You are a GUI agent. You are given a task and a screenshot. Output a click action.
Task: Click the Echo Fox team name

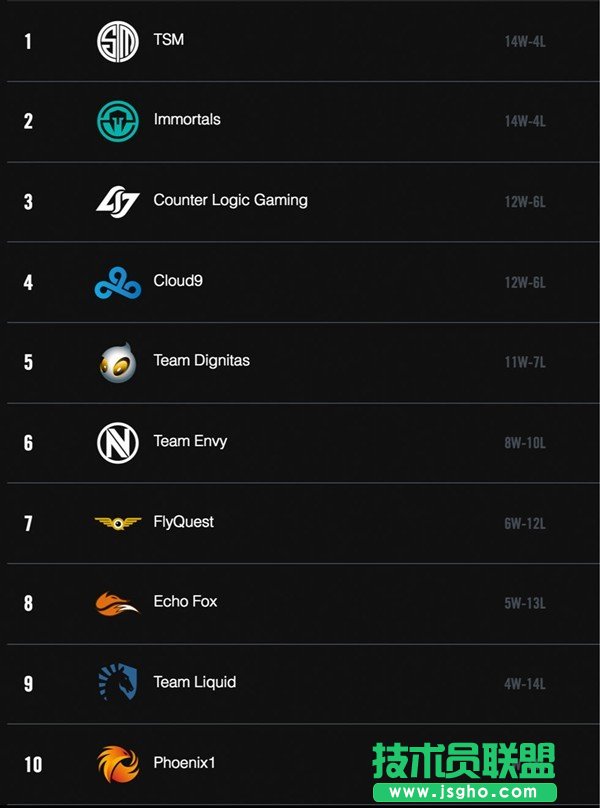(x=185, y=602)
